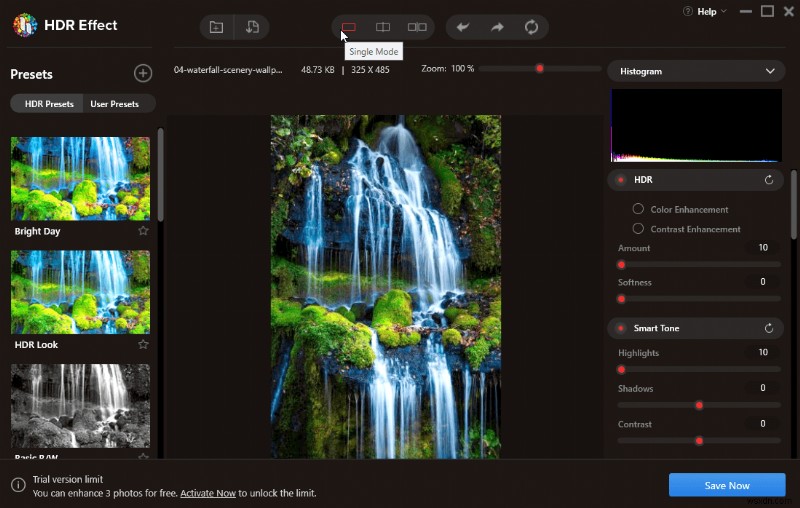Image resolution: width=800 pixels, height=508 pixels.
Task: Adjust the Shadows slider handle
Action: 699,405
